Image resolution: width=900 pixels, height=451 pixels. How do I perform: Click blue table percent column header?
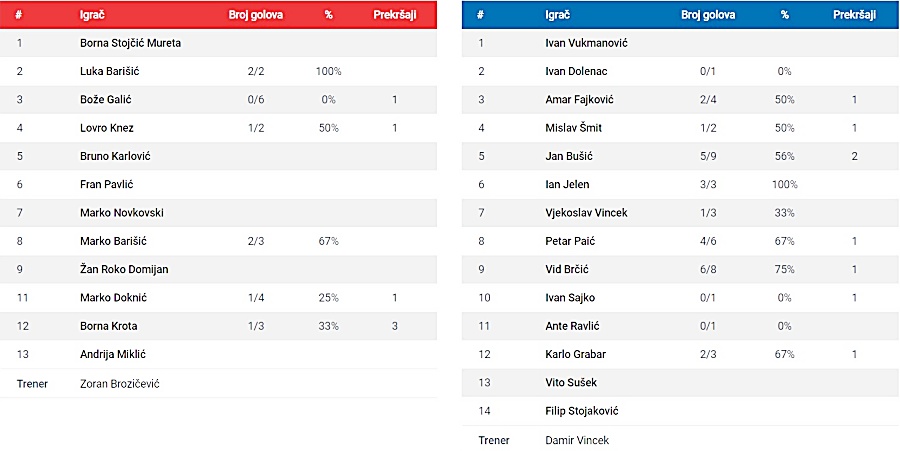[x=785, y=15]
